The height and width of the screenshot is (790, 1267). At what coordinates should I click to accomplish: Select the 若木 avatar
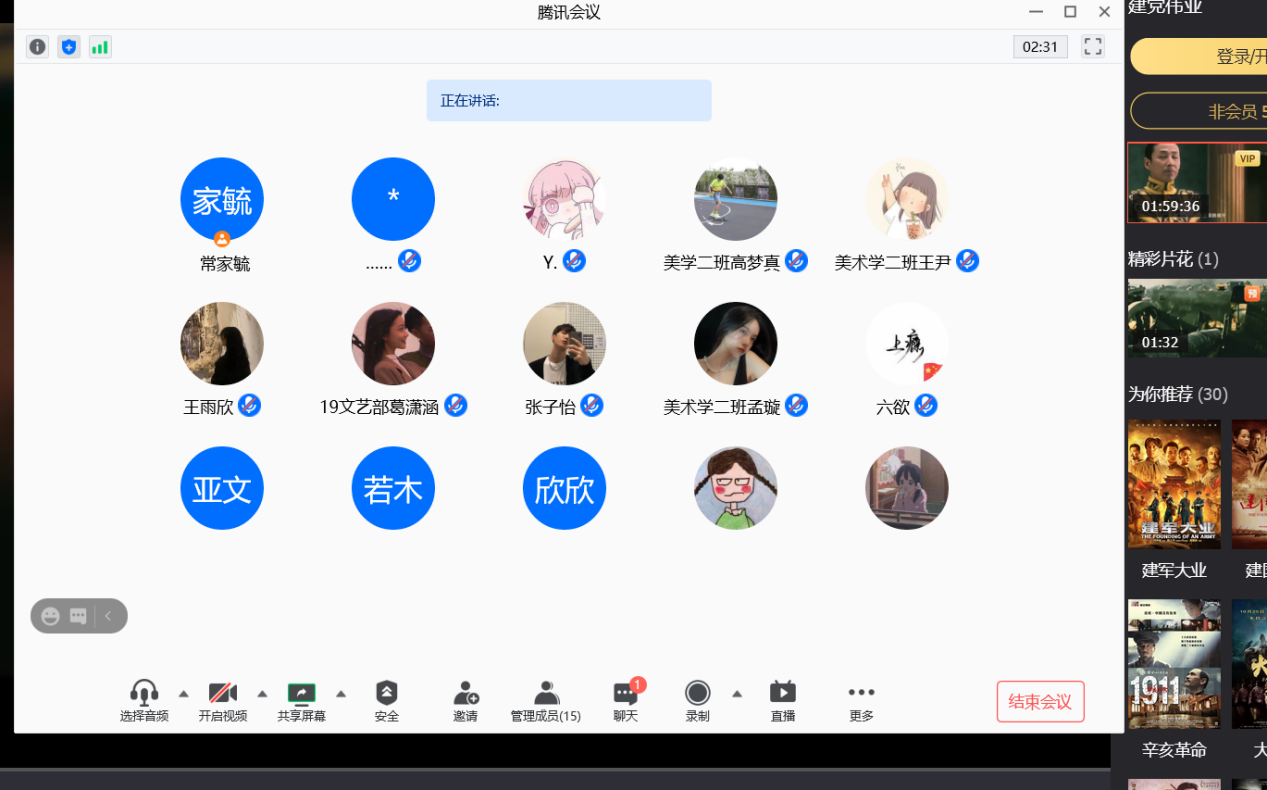tap(393, 488)
